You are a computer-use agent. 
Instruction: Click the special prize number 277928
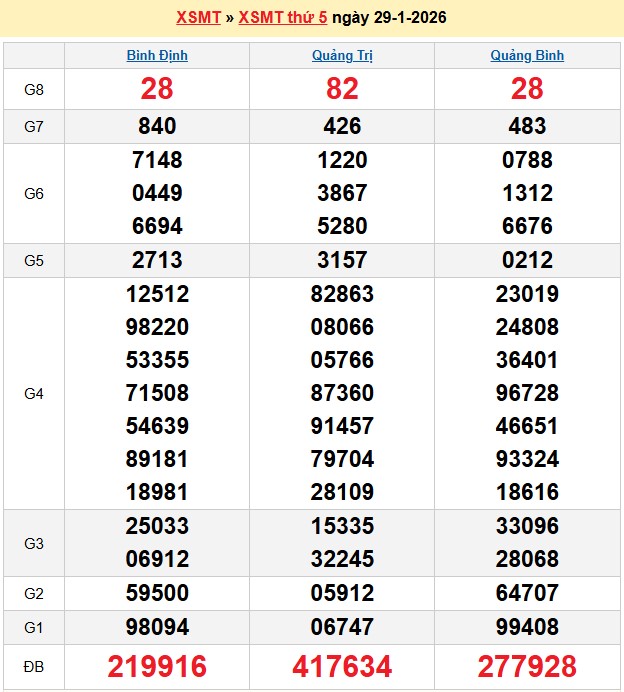tap(527, 666)
